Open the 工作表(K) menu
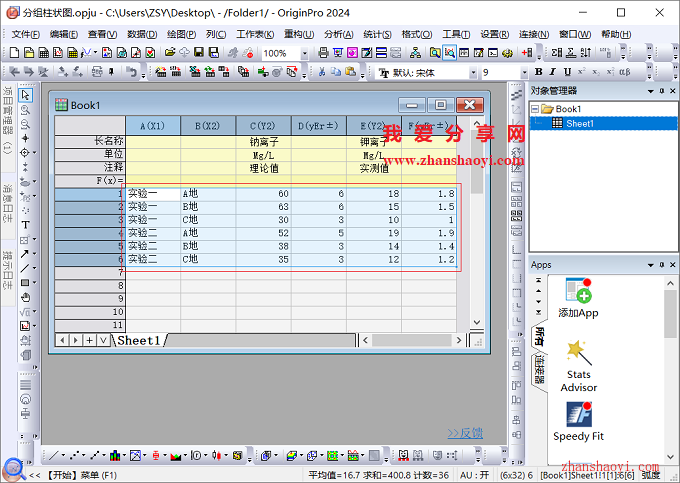The image size is (680, 483). point(255,34)
